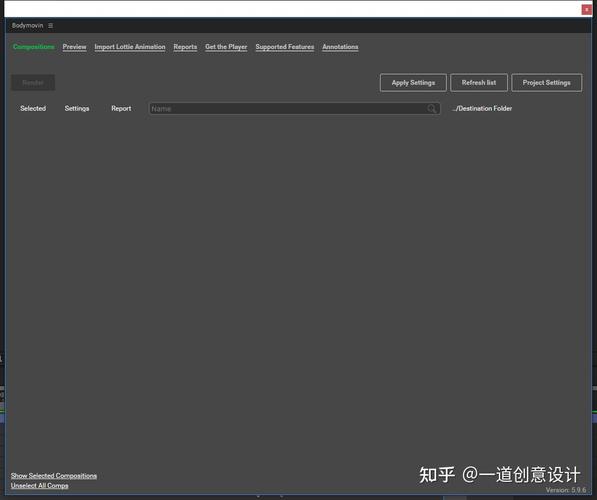Go to Import Lottie Animation tab

pos(130,47)
